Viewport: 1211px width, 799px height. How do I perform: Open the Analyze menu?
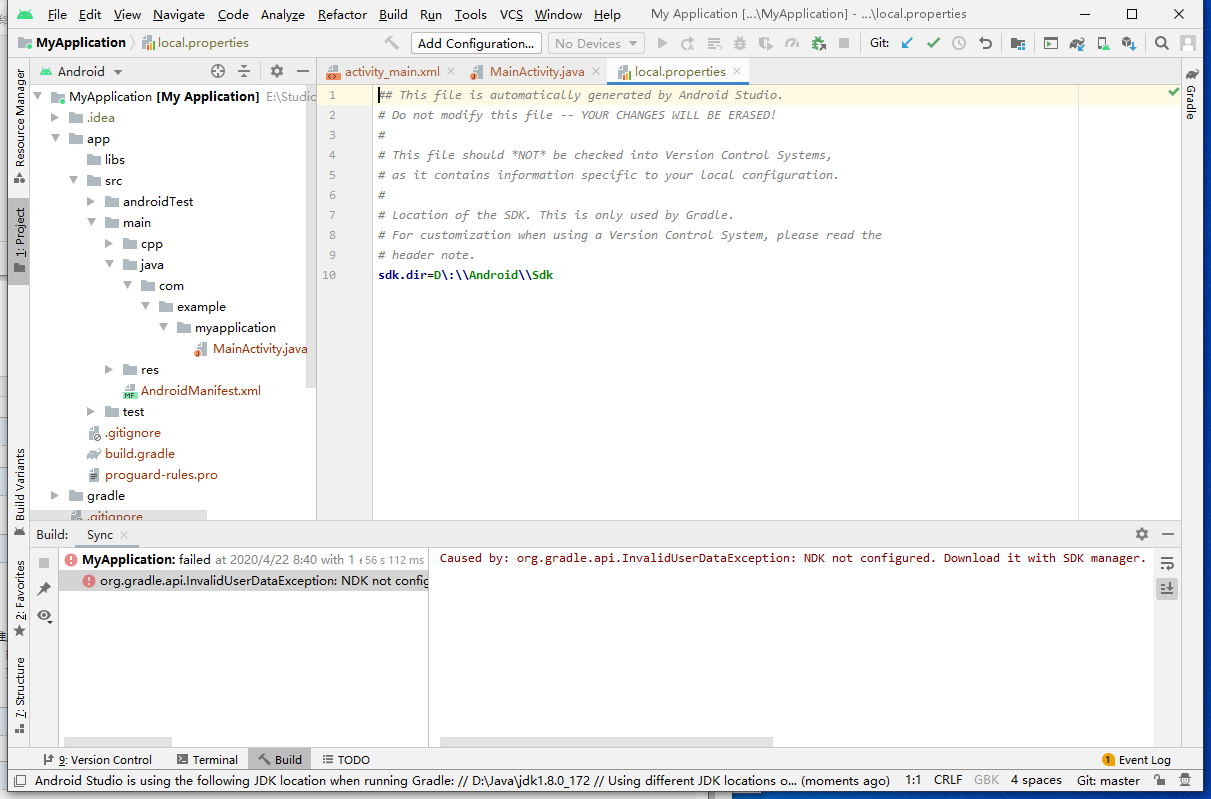point(282,14)
